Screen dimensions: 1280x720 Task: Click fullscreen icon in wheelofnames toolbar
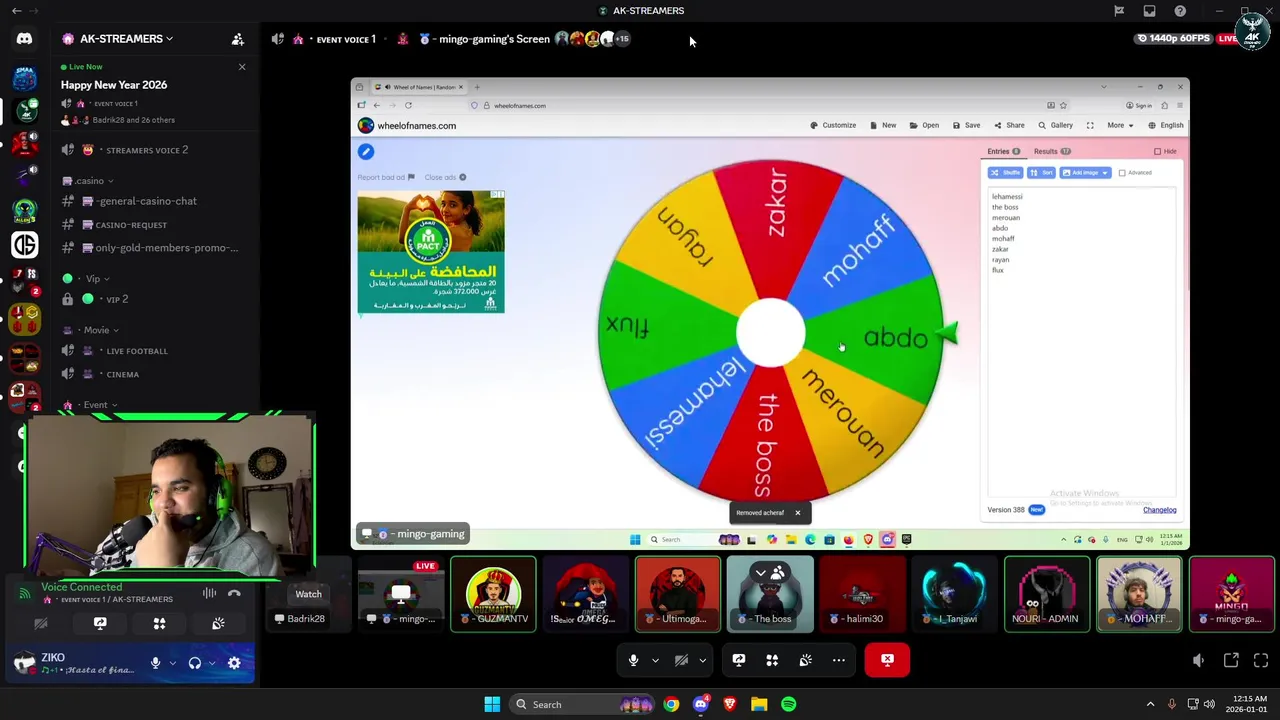coord(1090,126)
